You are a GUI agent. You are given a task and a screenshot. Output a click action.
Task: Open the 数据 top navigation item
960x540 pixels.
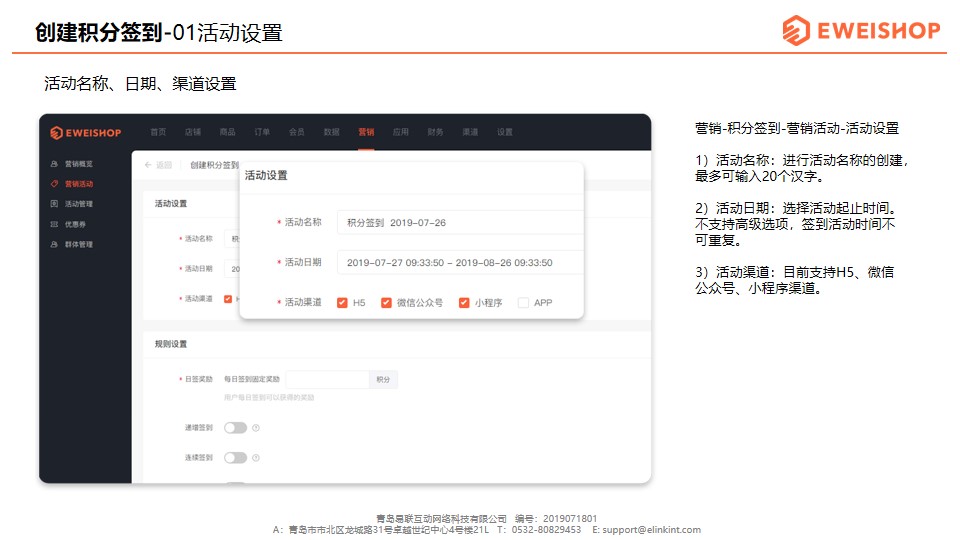pos(331,132)
